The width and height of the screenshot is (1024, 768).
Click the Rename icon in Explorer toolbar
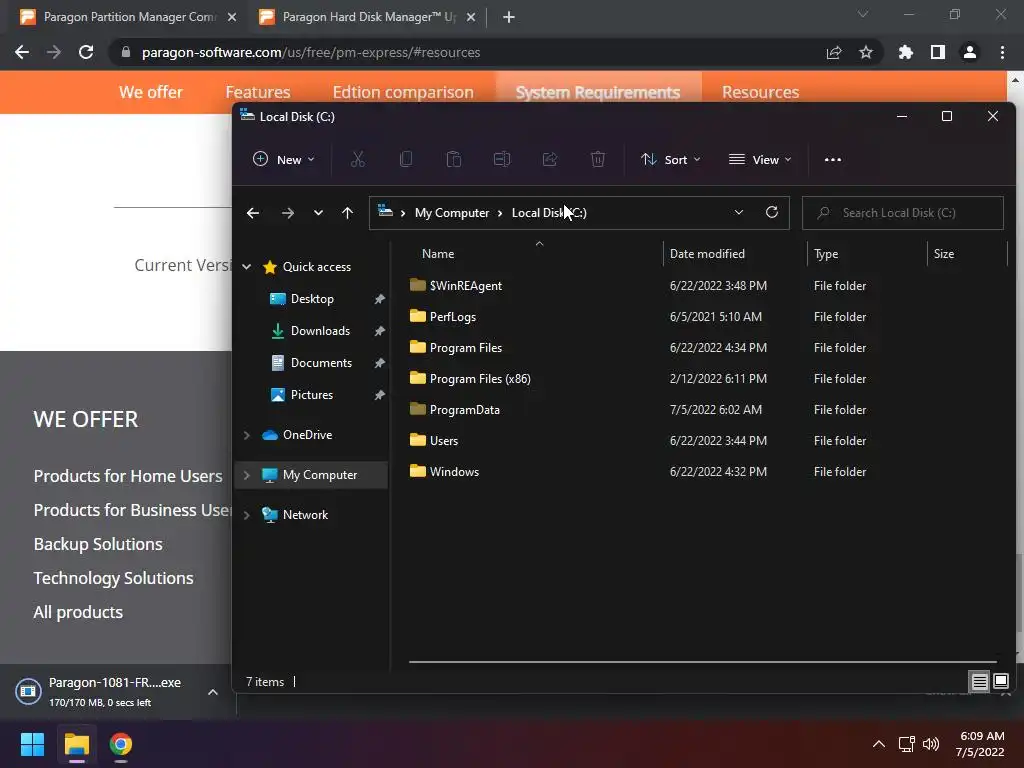coord(502,159)
